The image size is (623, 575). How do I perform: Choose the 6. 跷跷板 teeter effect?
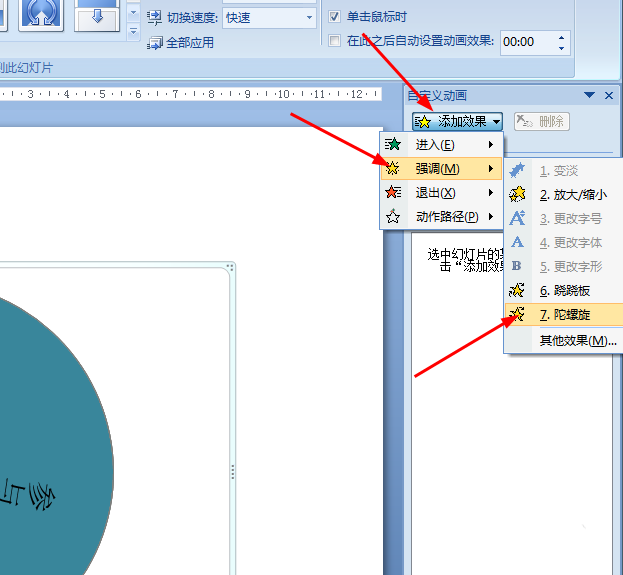pos(564,290)
